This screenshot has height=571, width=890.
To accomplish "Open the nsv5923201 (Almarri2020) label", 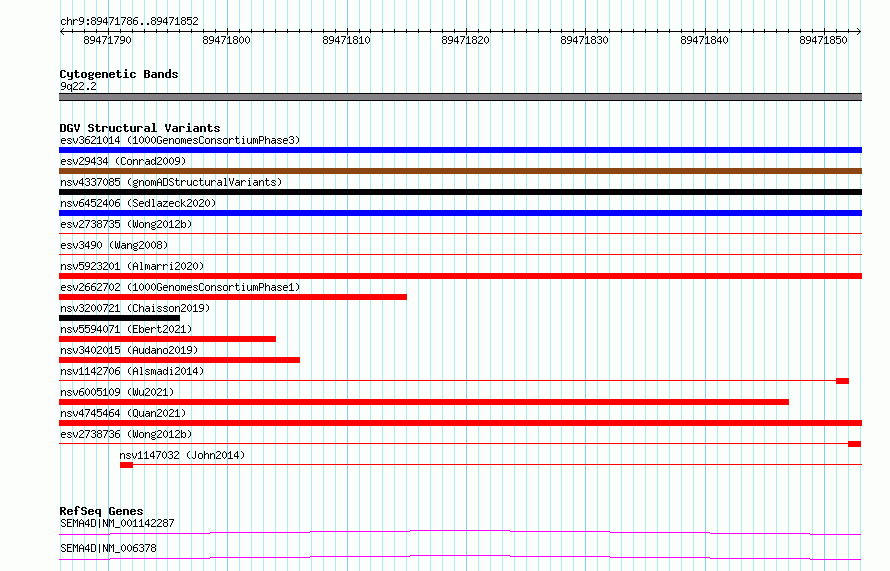I will [132, 266].
